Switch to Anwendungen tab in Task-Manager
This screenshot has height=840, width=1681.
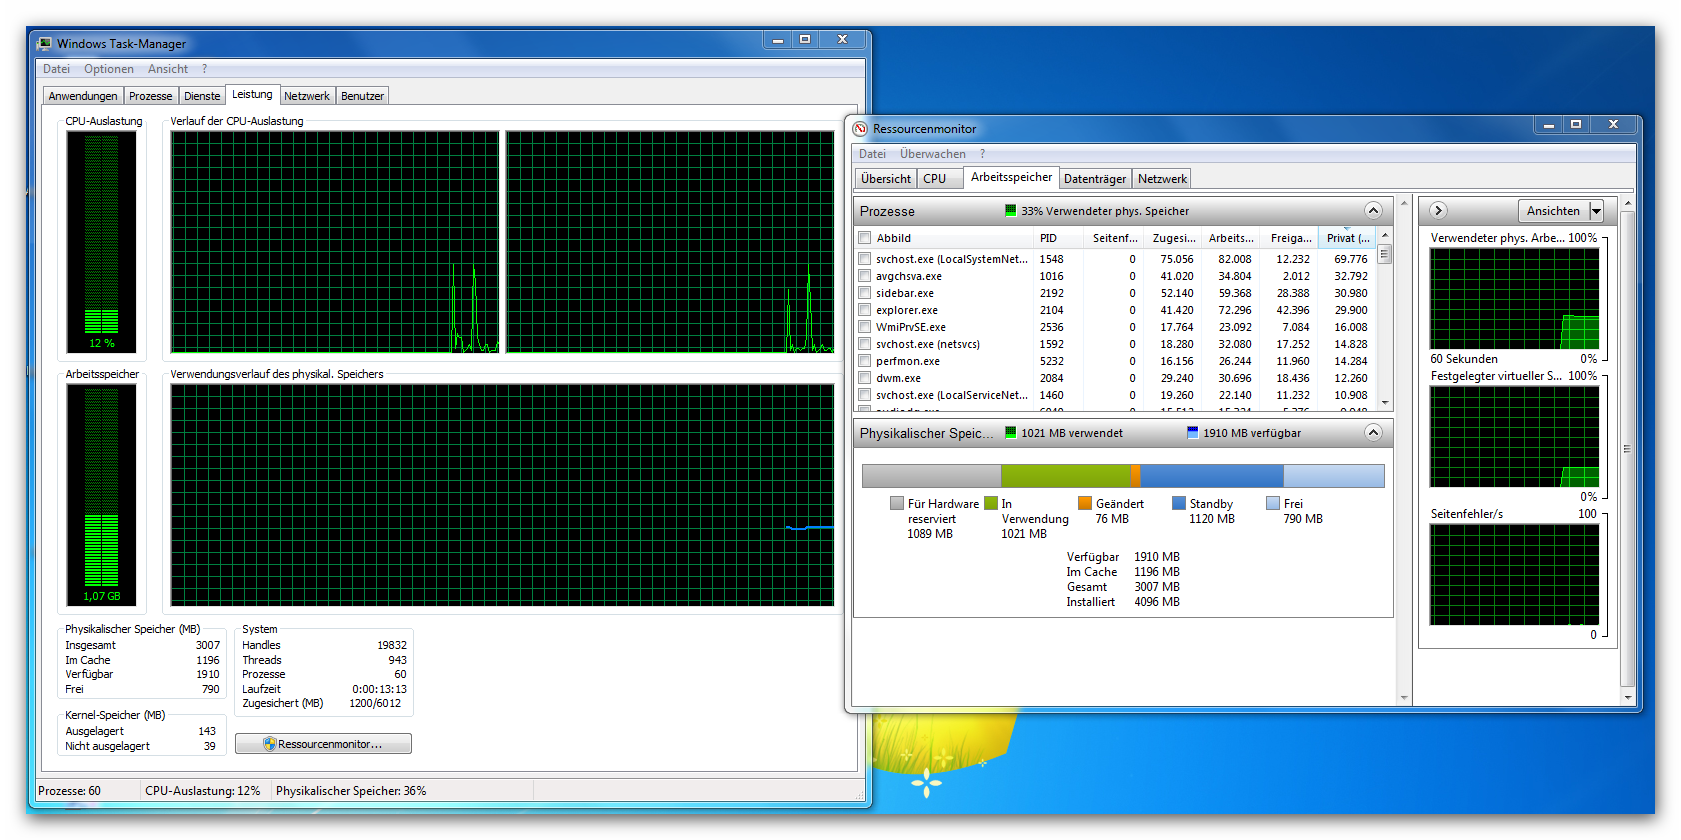tap(83, 96)
